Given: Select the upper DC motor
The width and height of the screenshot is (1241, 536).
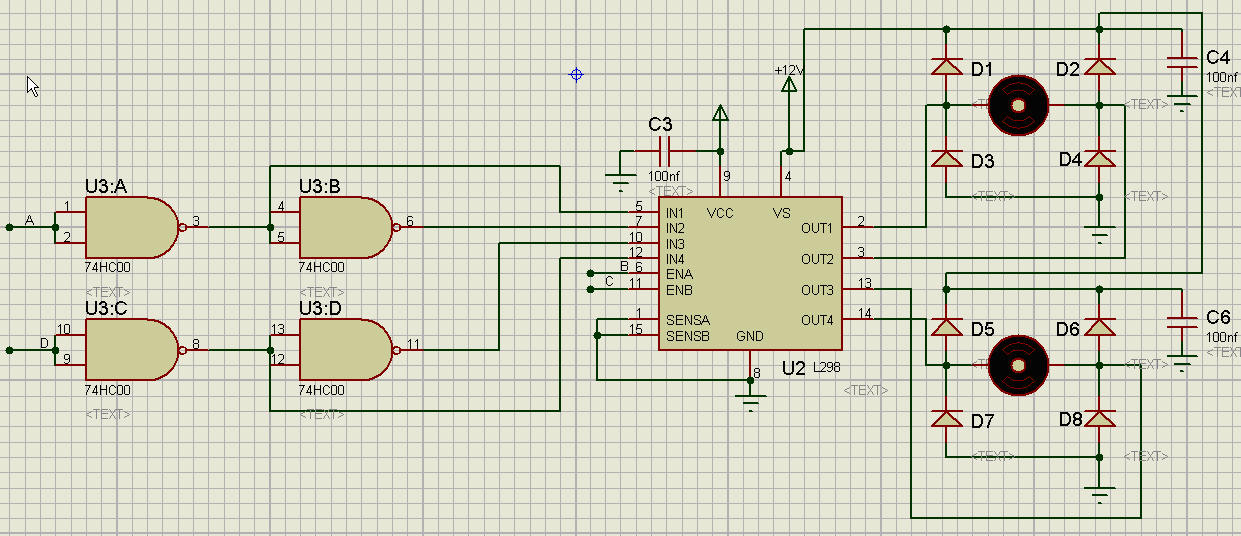Looking at the screenshot, I should click(x=1018, y=105).
